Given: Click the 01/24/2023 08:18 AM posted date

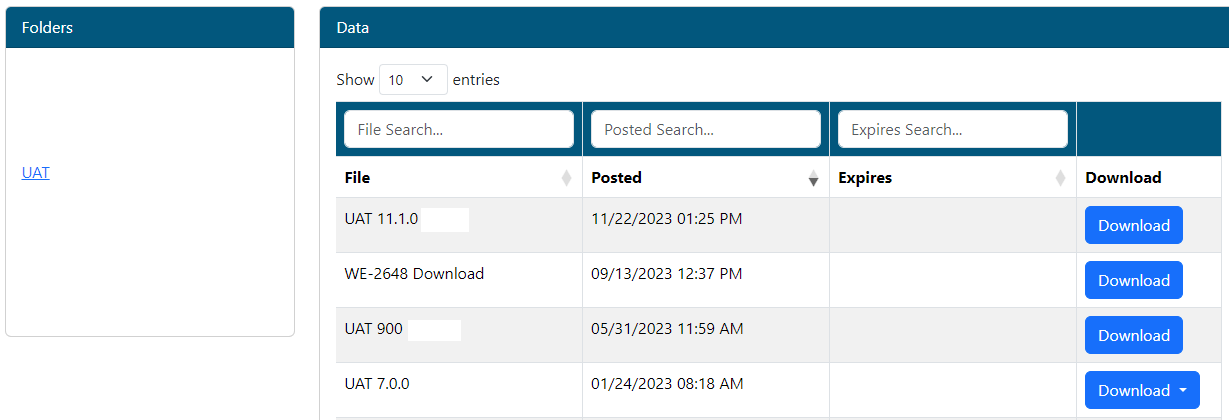Looking at the screenshot, I should [666, 384].
